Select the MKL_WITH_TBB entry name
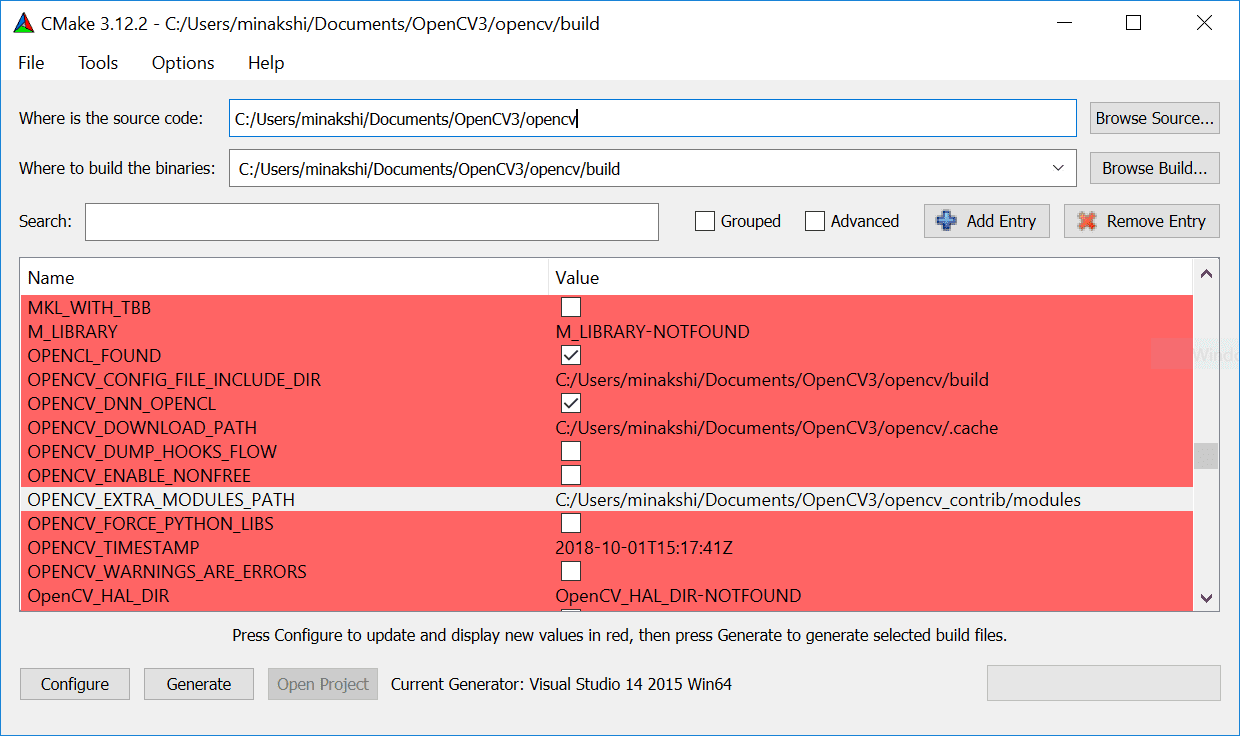Viewport: 1240px width, 736px height. coord(89,307)
